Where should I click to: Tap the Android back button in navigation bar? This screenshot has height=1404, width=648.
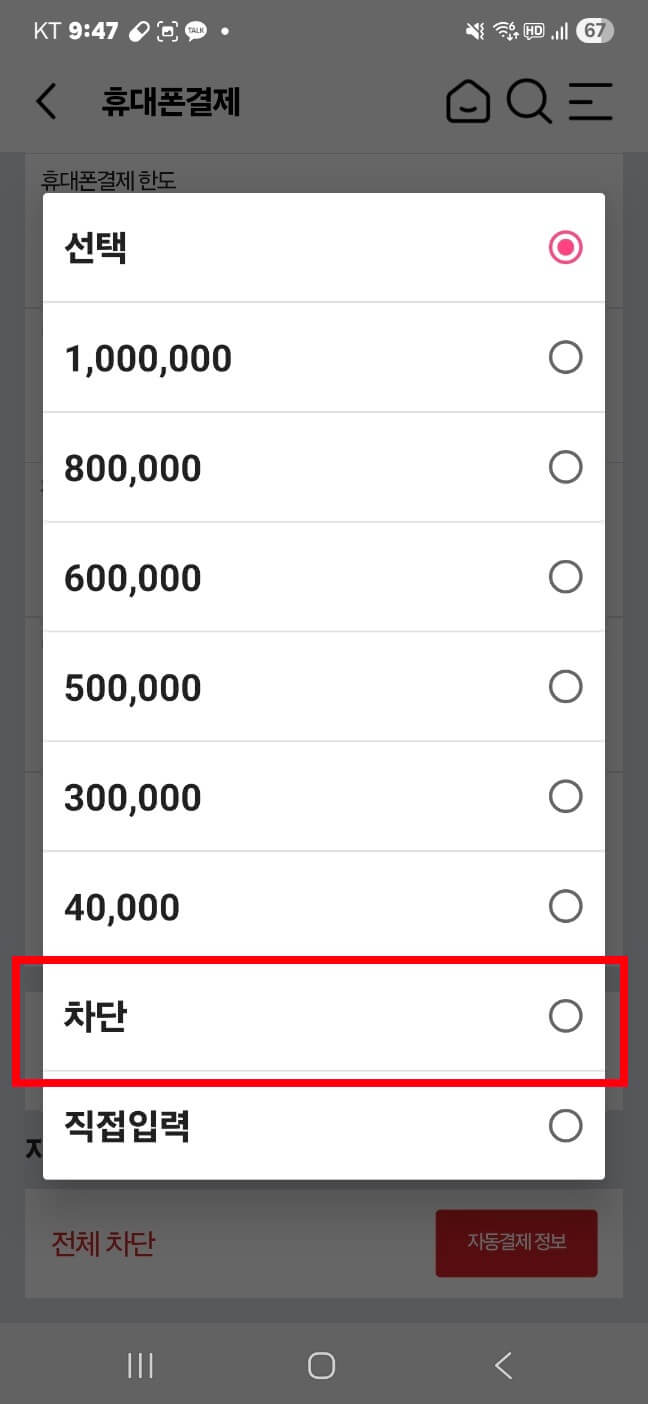click(x=503, y=1364)
